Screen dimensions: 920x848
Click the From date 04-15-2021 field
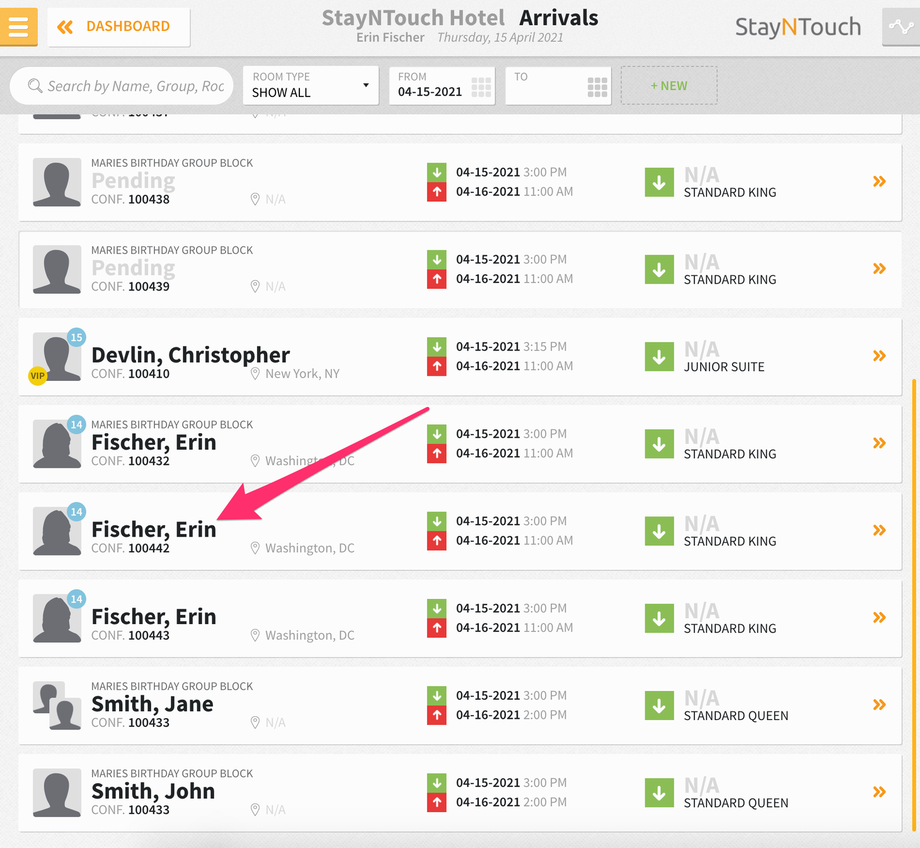[x=442, y=86]
